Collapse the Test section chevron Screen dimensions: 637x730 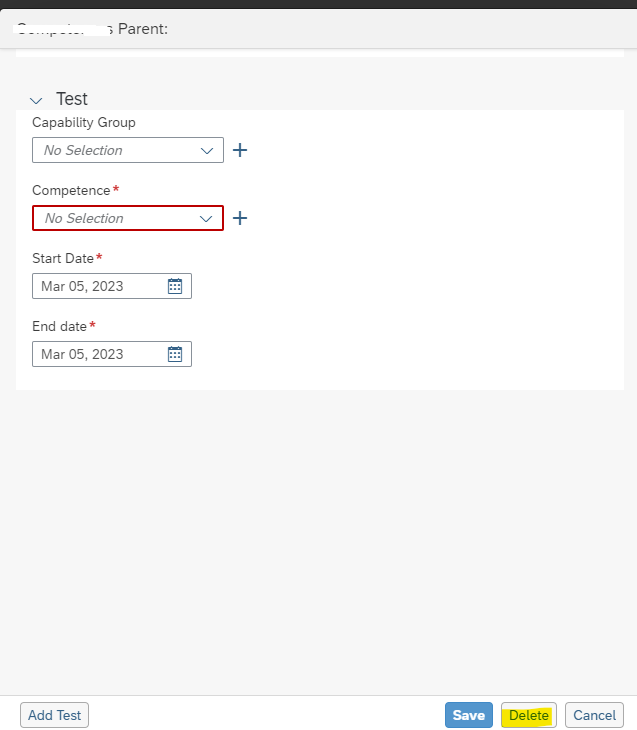coord(36,100)
